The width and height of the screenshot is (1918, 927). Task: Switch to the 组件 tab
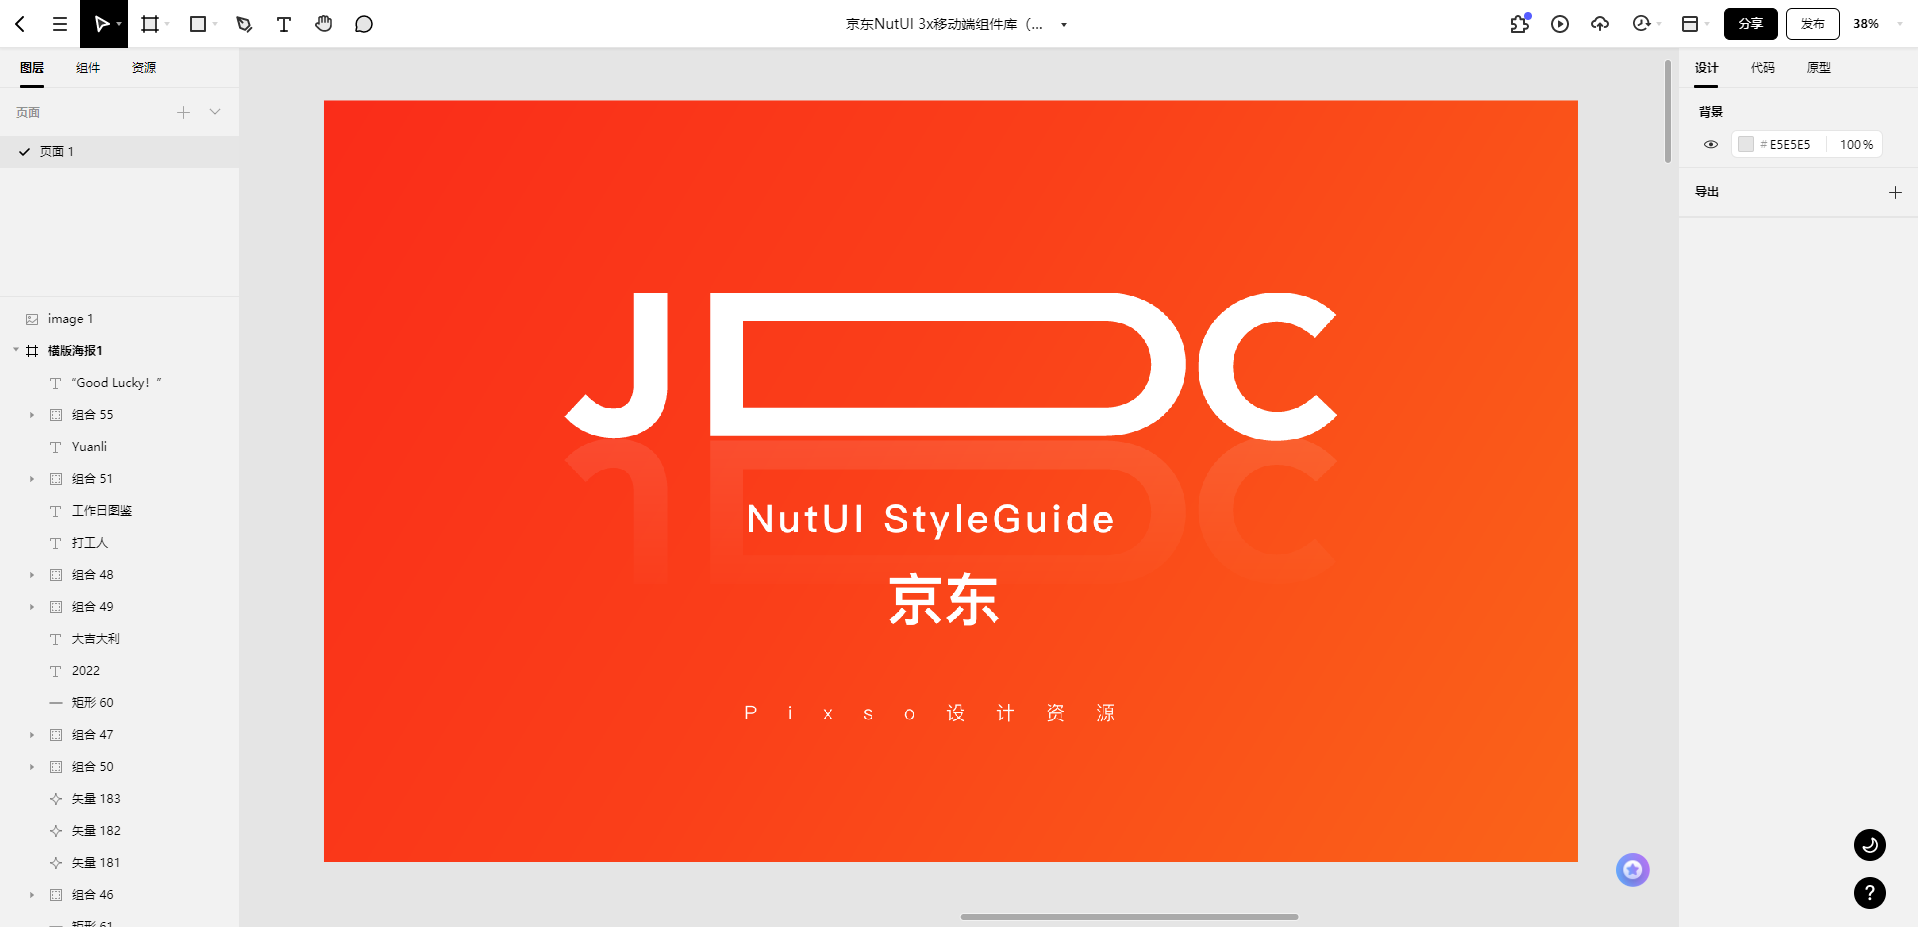click(x=88, y=68)
